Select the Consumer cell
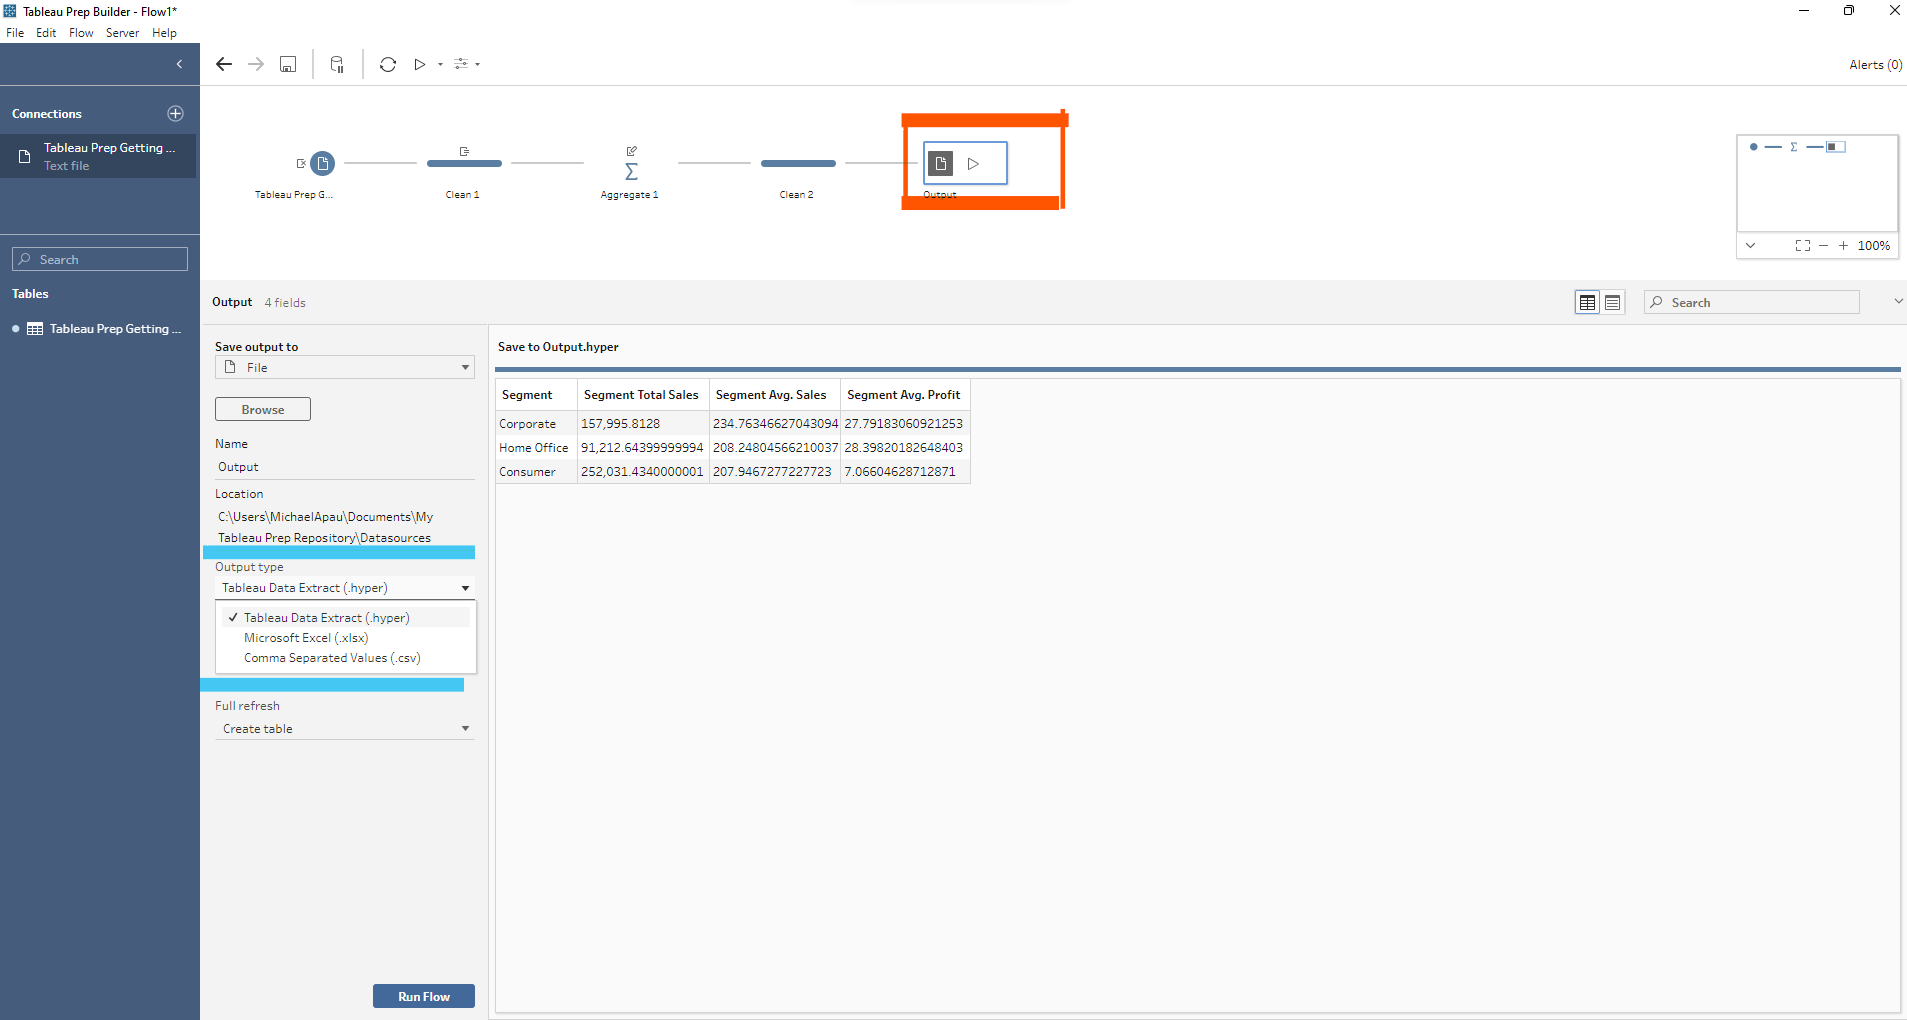The width and height of the screenshot is (1907, 1020). (536, 472)
